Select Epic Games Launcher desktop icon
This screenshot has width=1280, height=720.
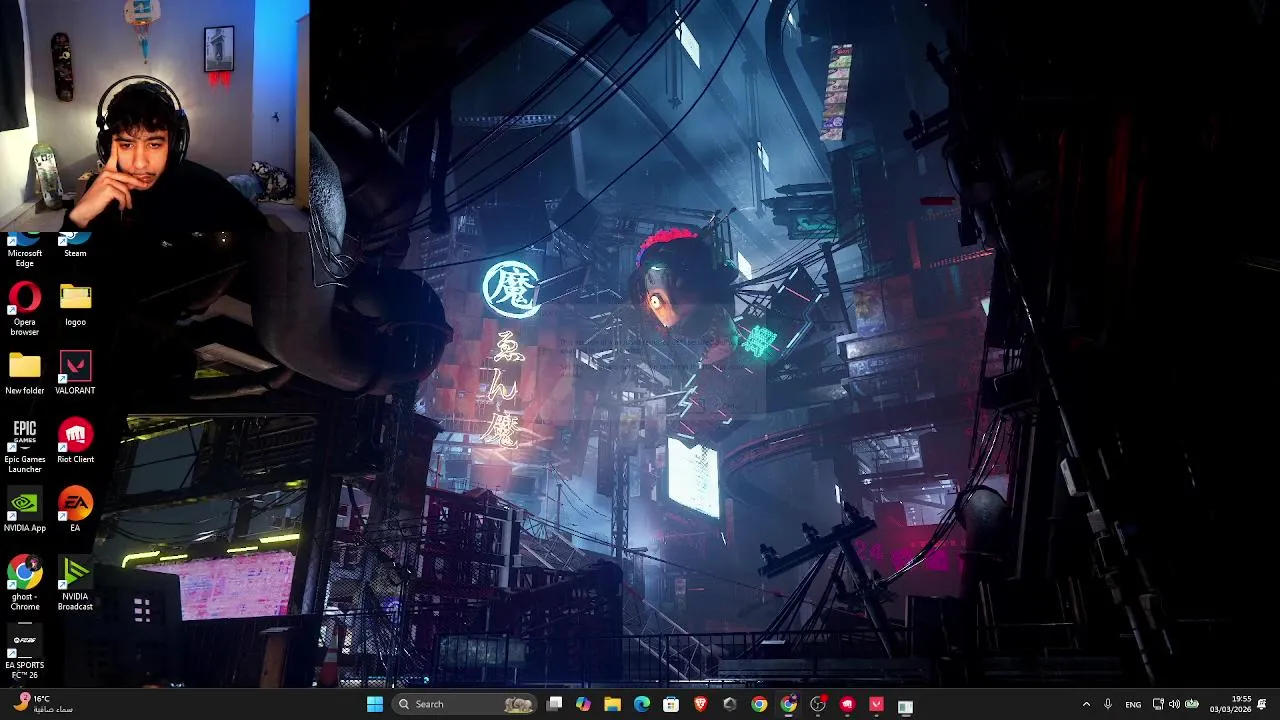coord(25,446)
